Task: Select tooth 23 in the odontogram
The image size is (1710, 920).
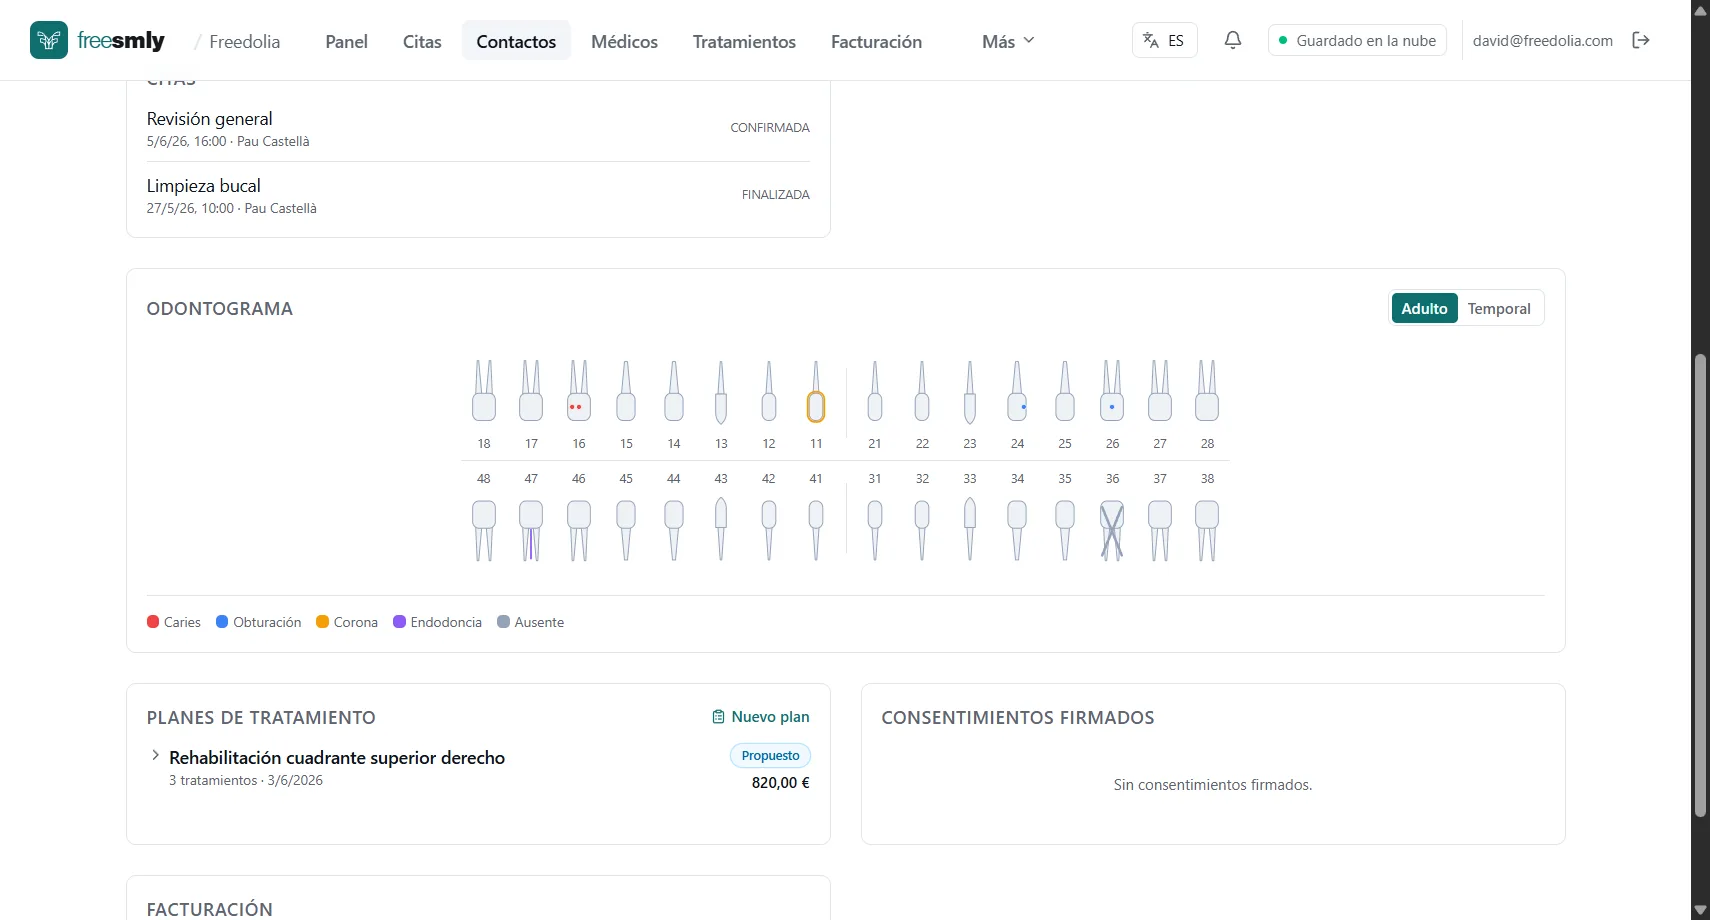Action: pos(970,391)
